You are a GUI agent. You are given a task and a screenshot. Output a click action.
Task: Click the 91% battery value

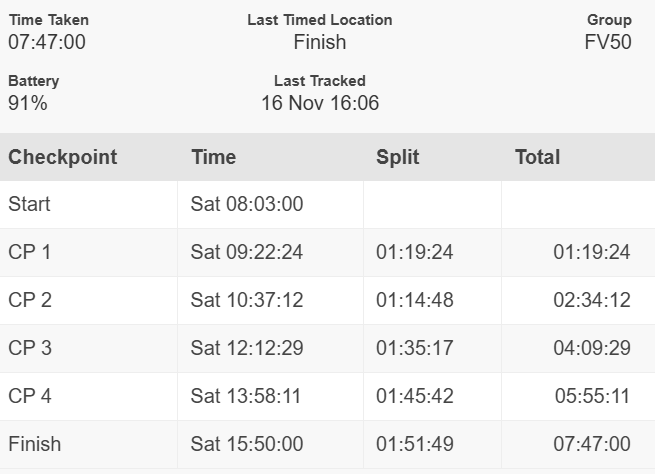(x=28, y=103)
